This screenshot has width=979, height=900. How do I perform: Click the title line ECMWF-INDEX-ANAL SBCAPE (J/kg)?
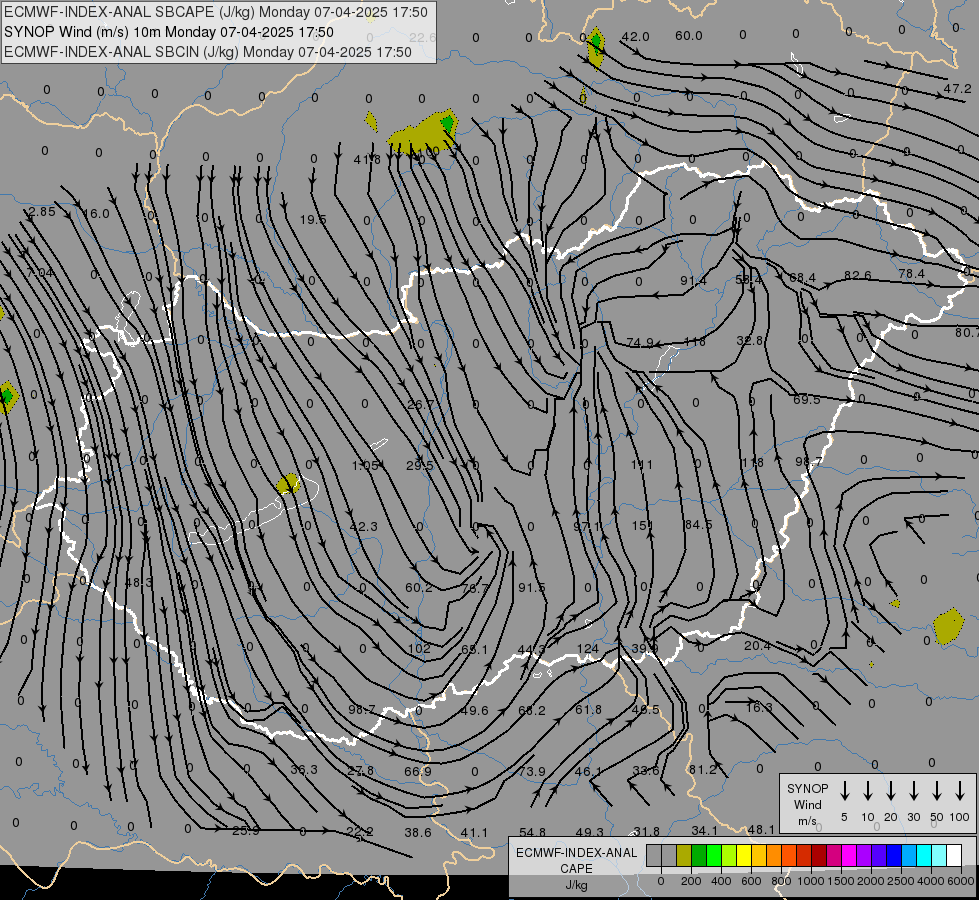pyautogui.click(x=216, y=12)
